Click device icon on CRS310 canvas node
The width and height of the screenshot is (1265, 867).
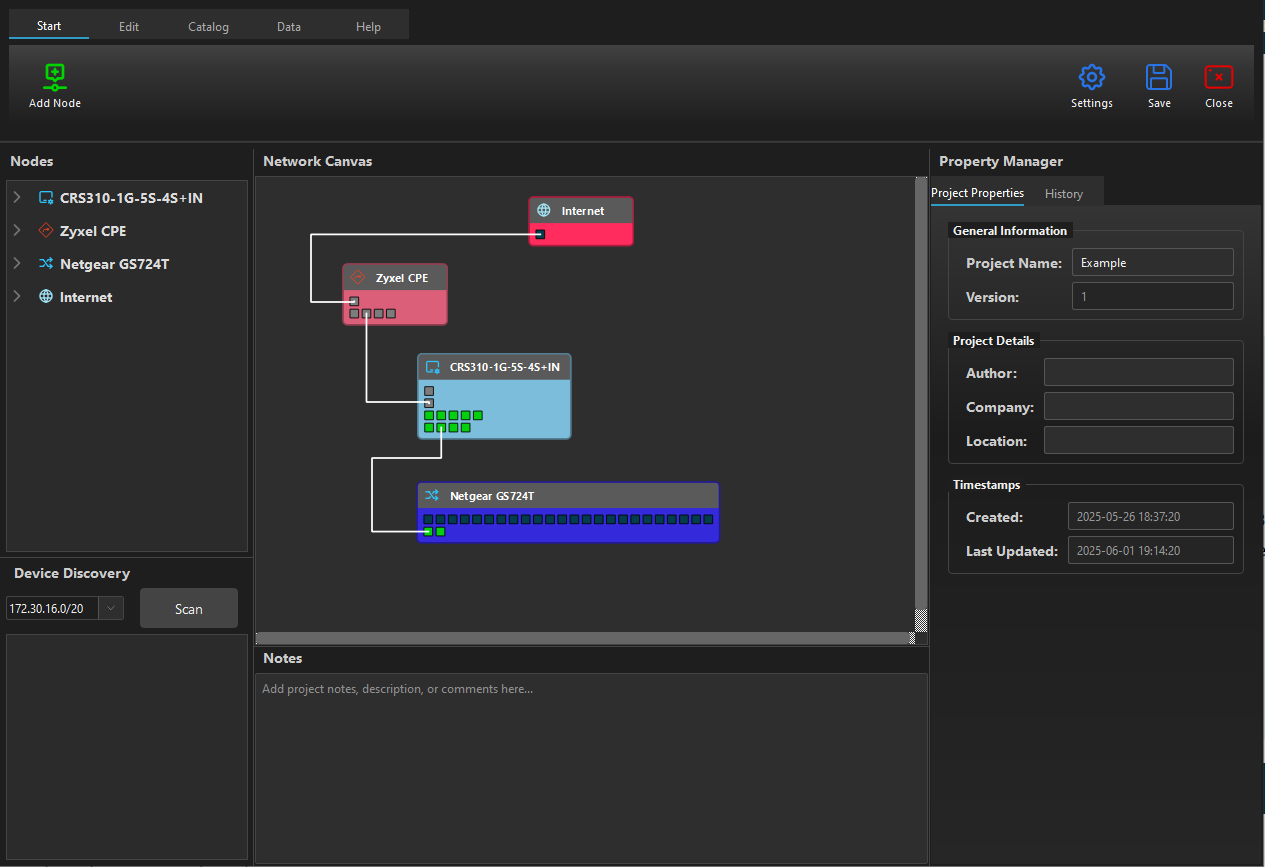[x=433, y=367]
